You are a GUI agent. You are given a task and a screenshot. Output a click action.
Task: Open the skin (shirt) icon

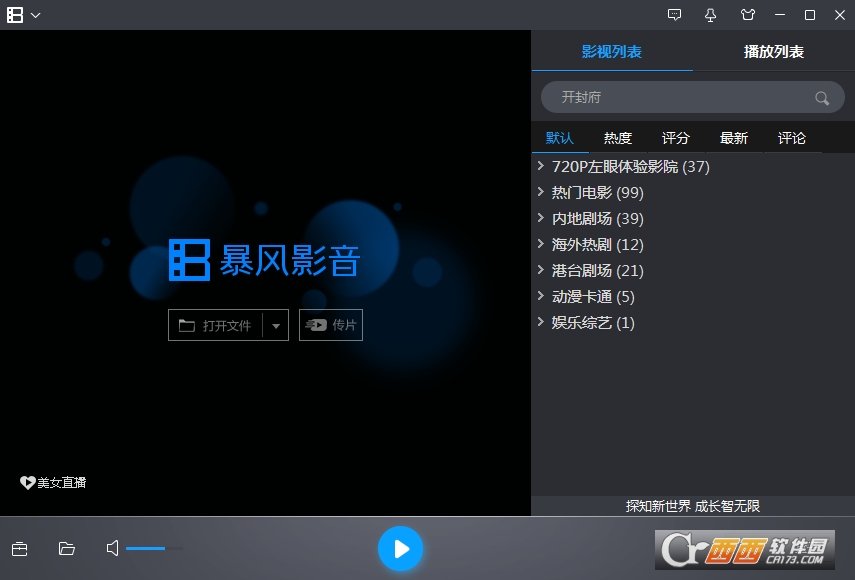pyautogui.click(x=747, y=15)
